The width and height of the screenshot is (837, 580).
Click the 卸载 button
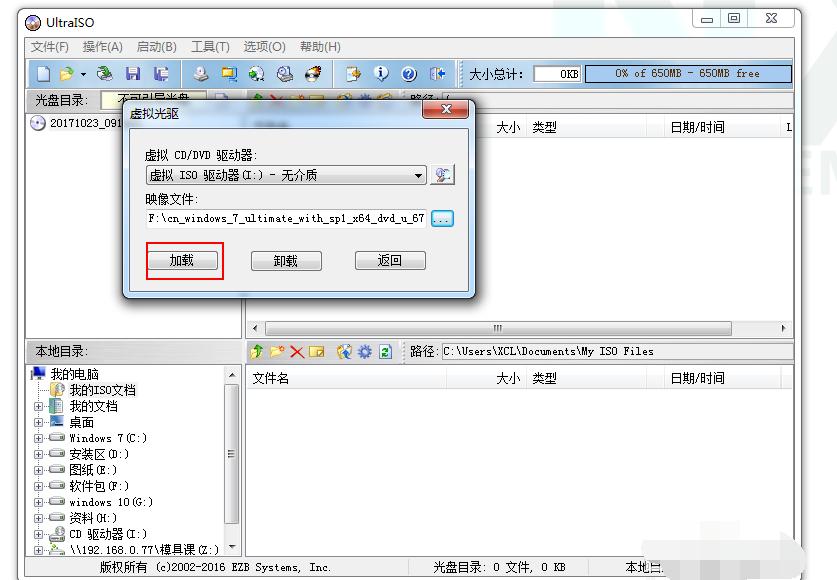click(286, 261)
